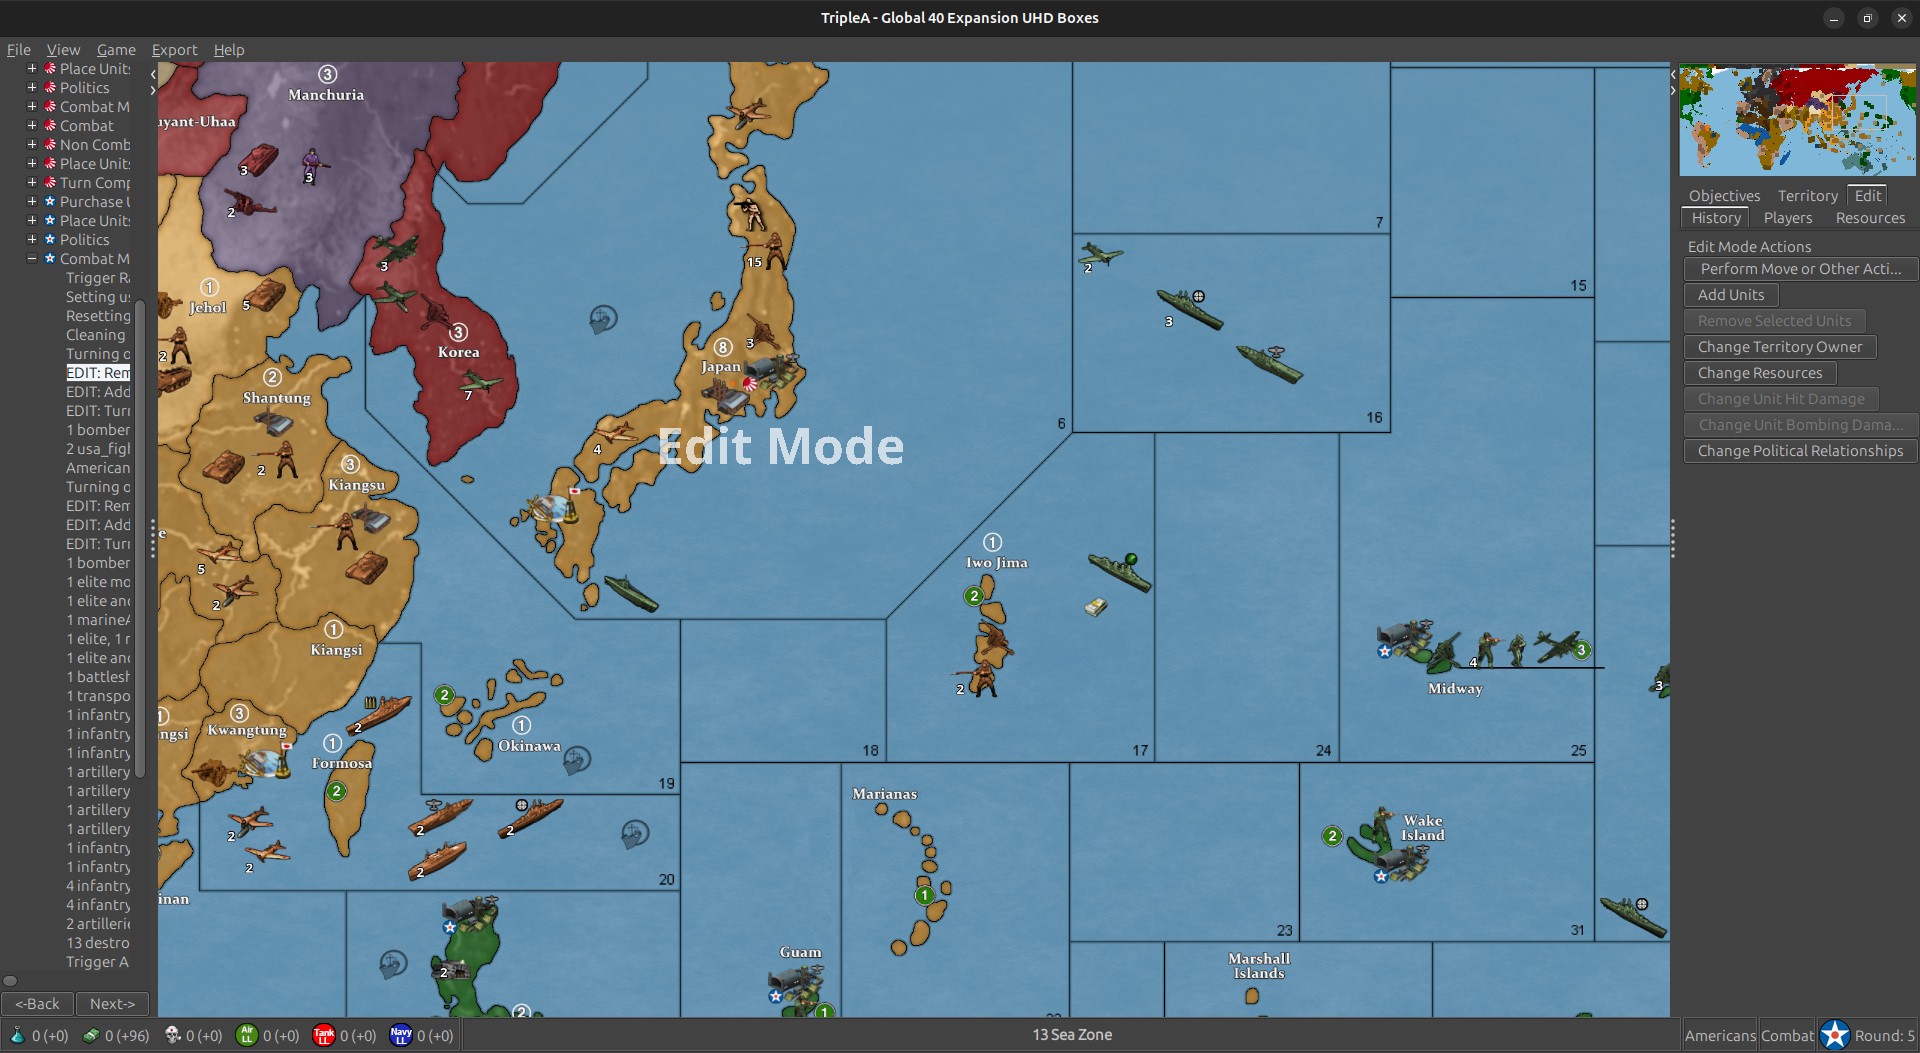Open the Game menu
Image resolution: width=1920 pixels, height=1053 pixels.
116,49
